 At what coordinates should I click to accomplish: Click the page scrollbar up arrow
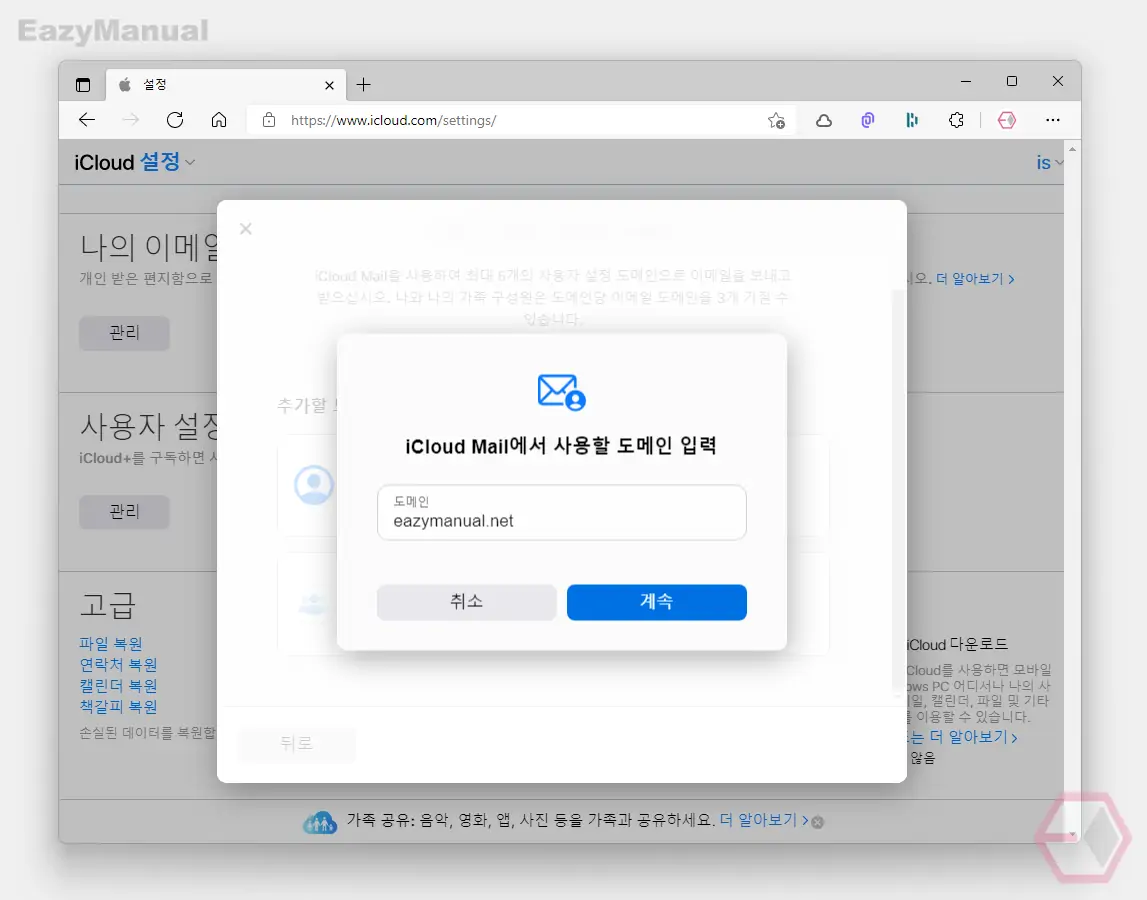[1072, 149]
